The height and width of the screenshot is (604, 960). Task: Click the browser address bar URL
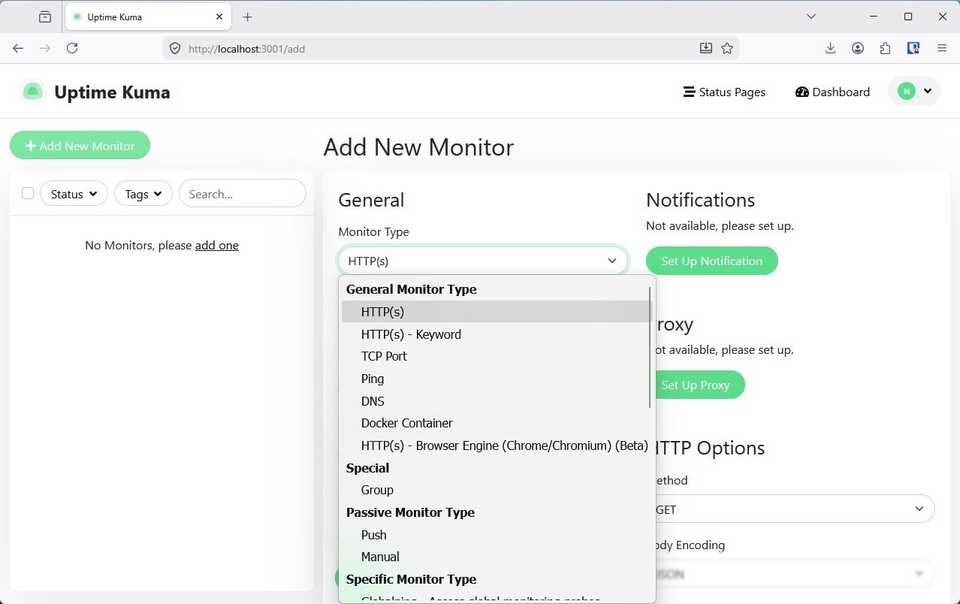point(247,49)
